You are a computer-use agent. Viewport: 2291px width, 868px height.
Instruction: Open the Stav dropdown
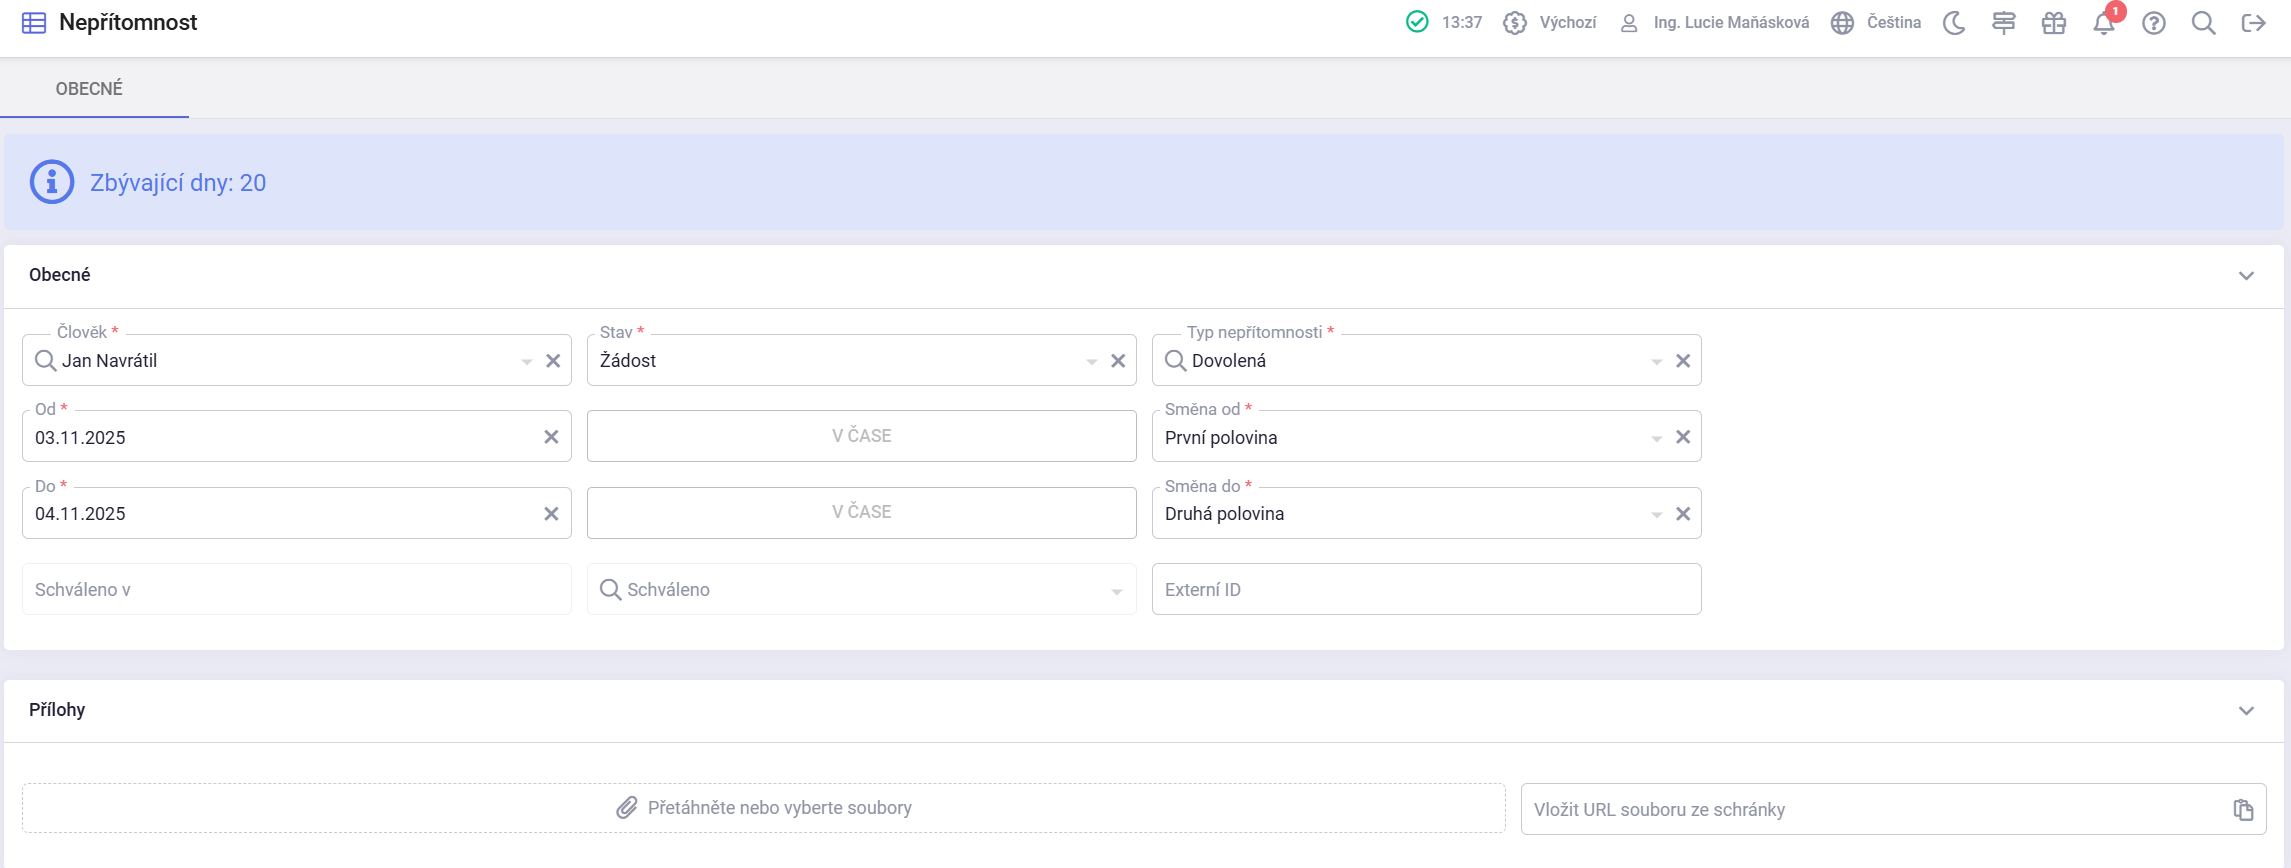(1091, 361)
